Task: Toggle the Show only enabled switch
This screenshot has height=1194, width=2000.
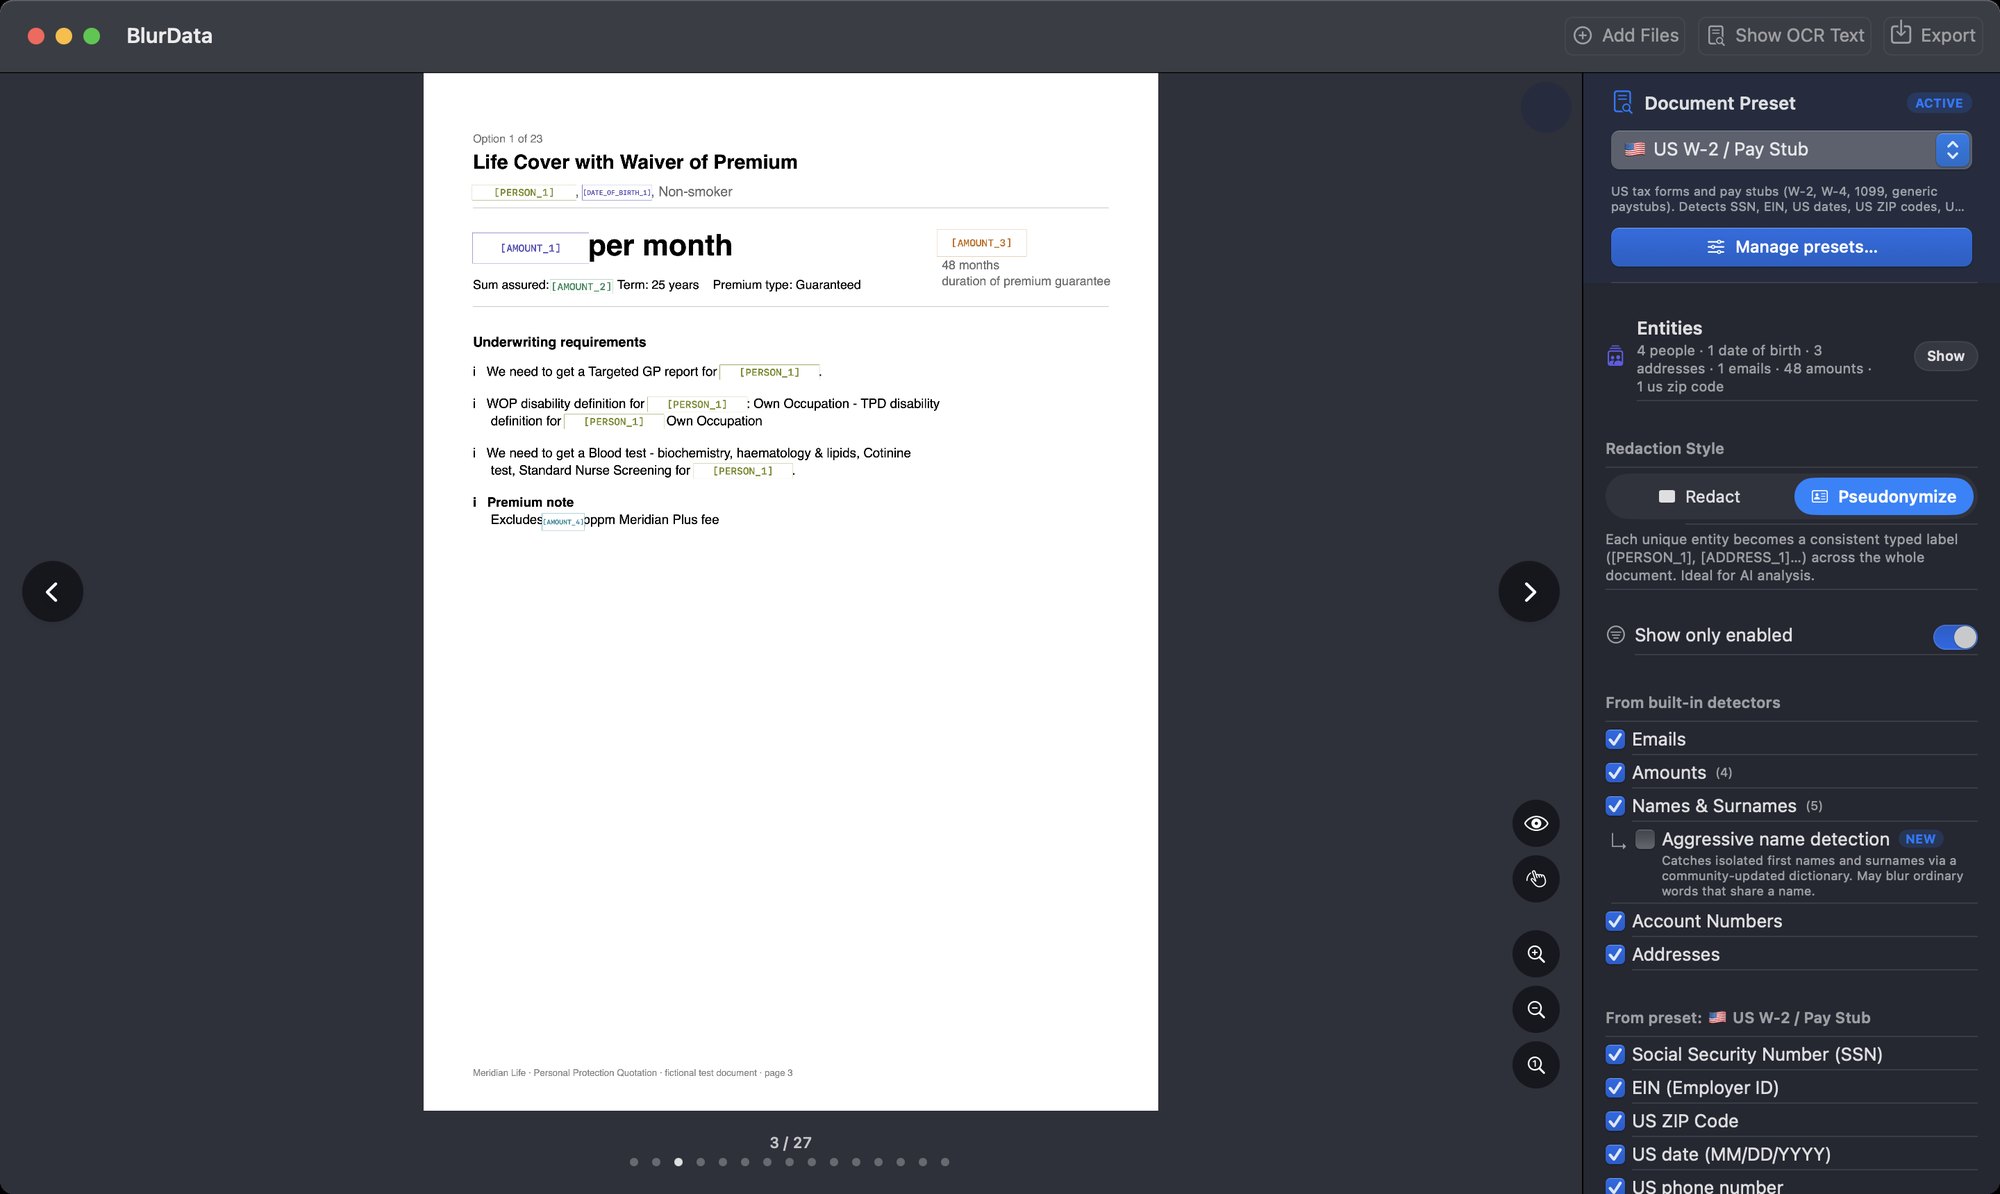Action: [1955, 637]
